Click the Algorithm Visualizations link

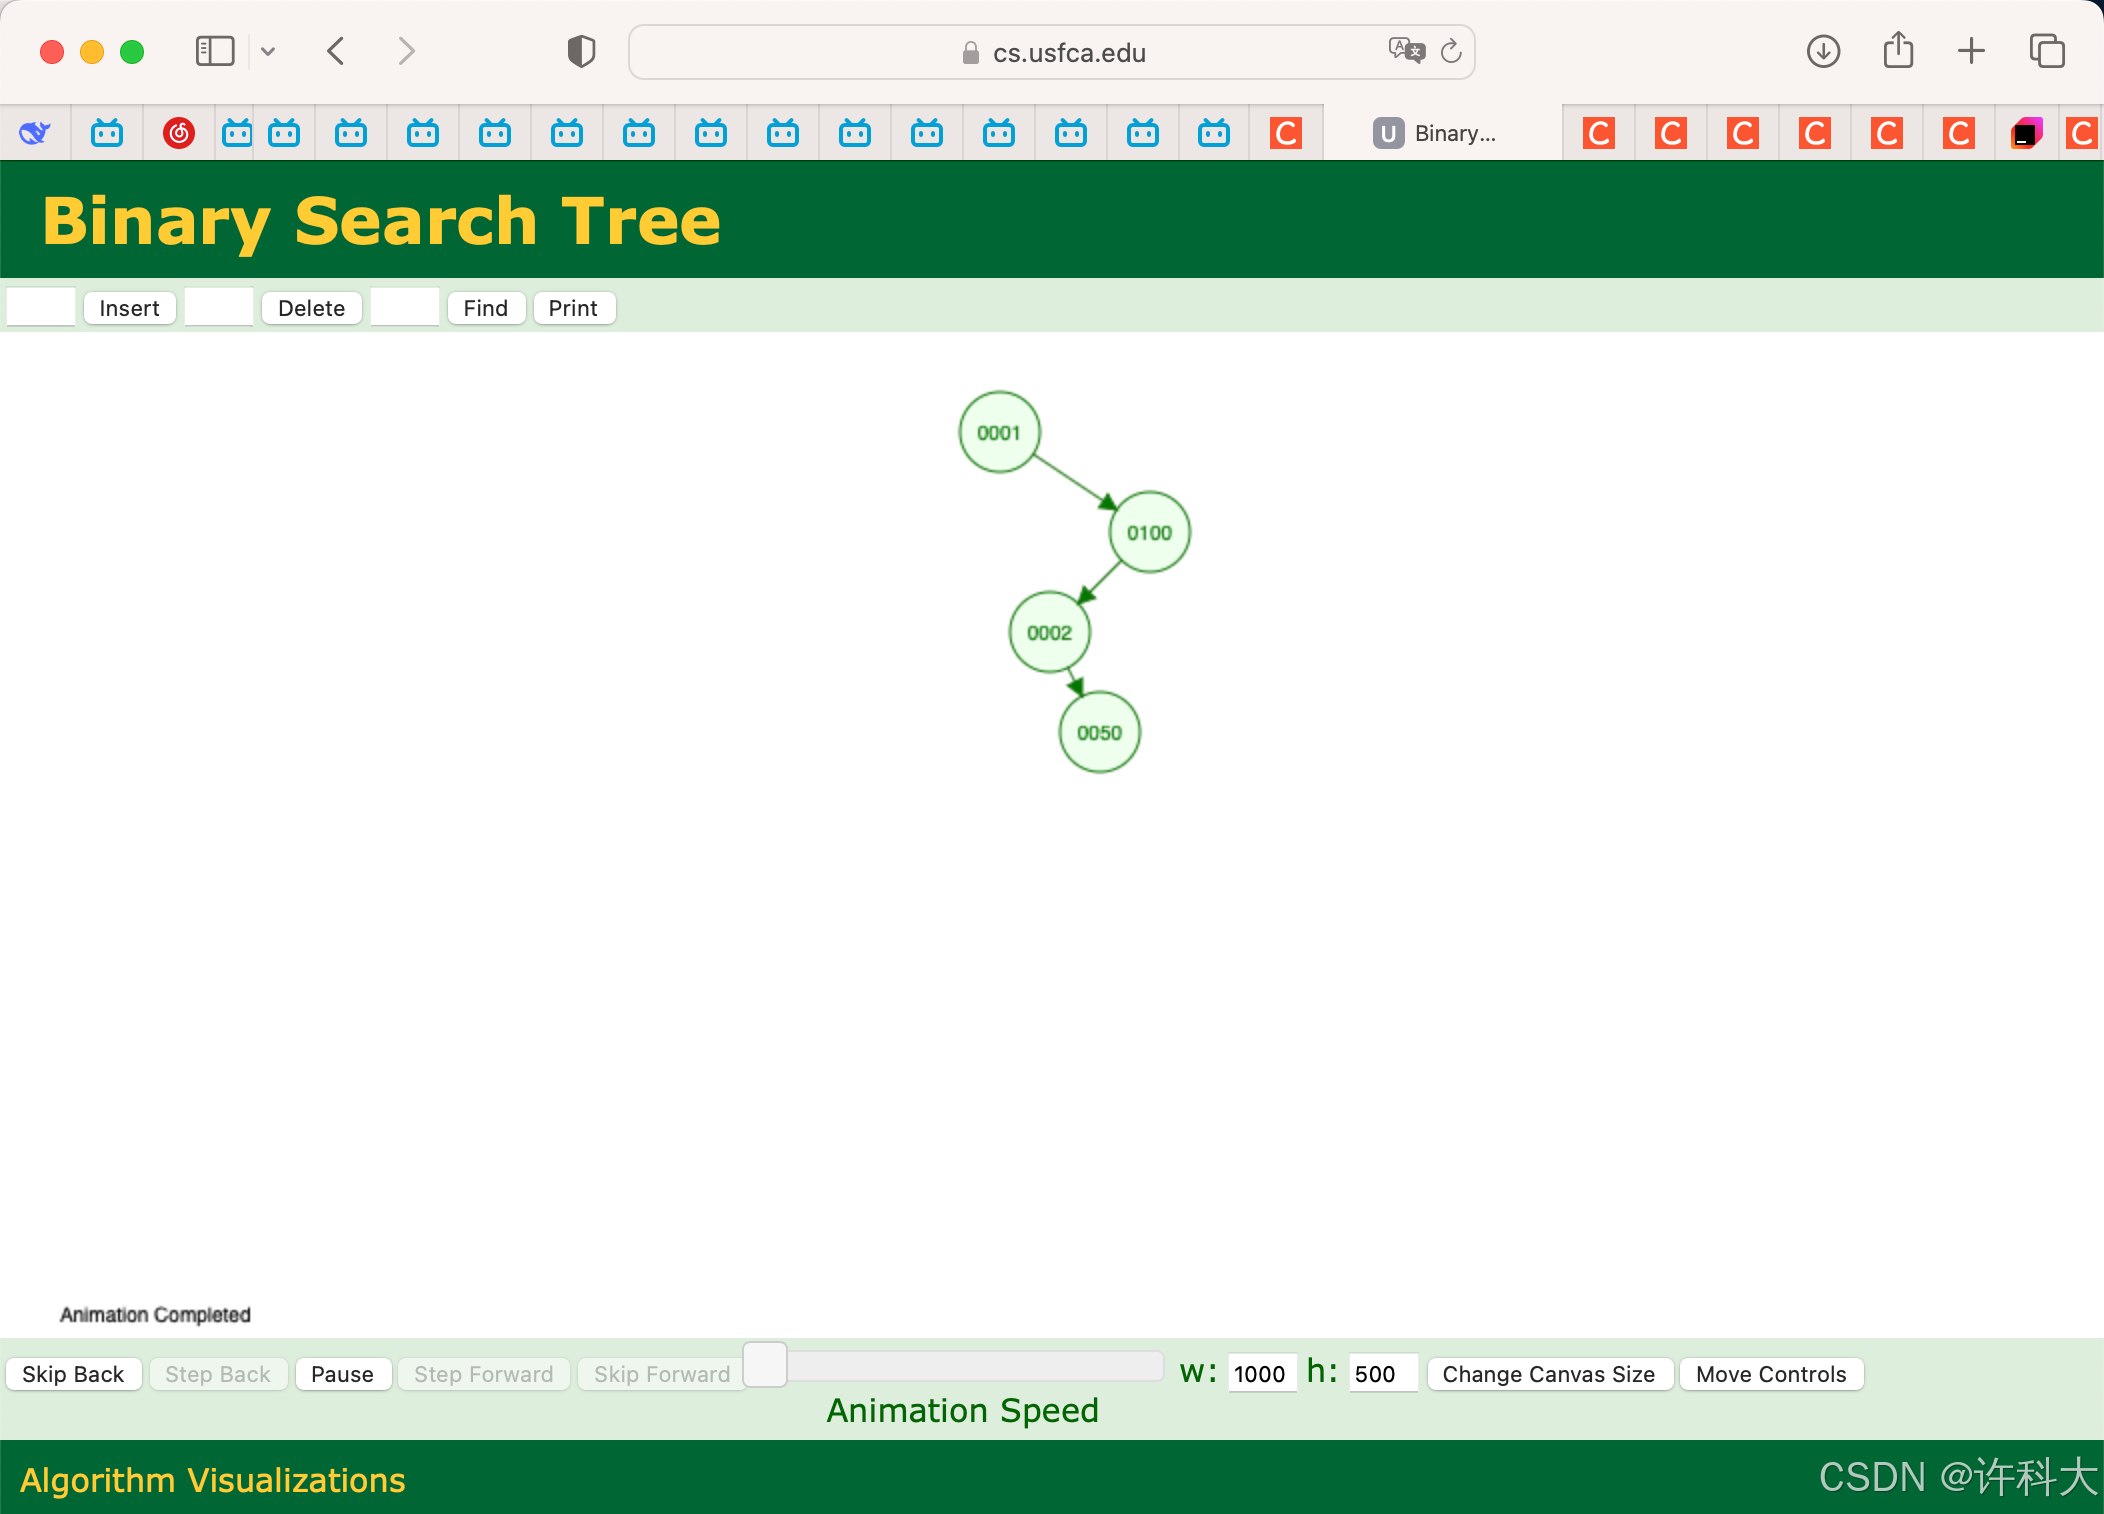[213, 1480]
